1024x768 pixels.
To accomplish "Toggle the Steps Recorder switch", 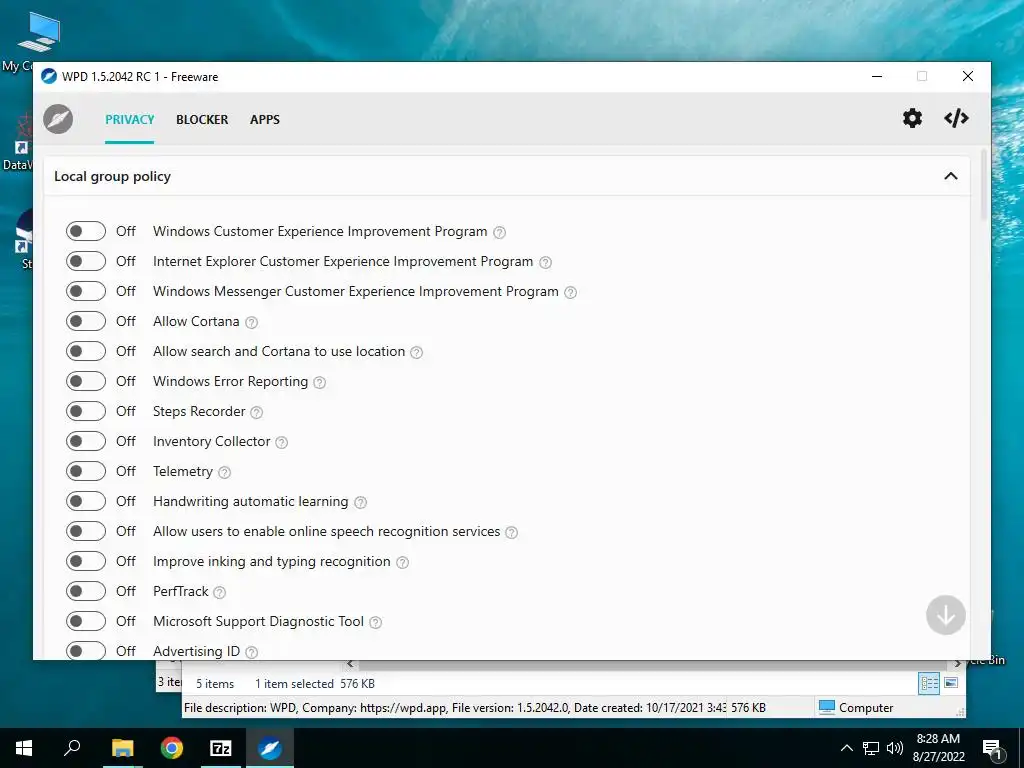I will [86, 411].
